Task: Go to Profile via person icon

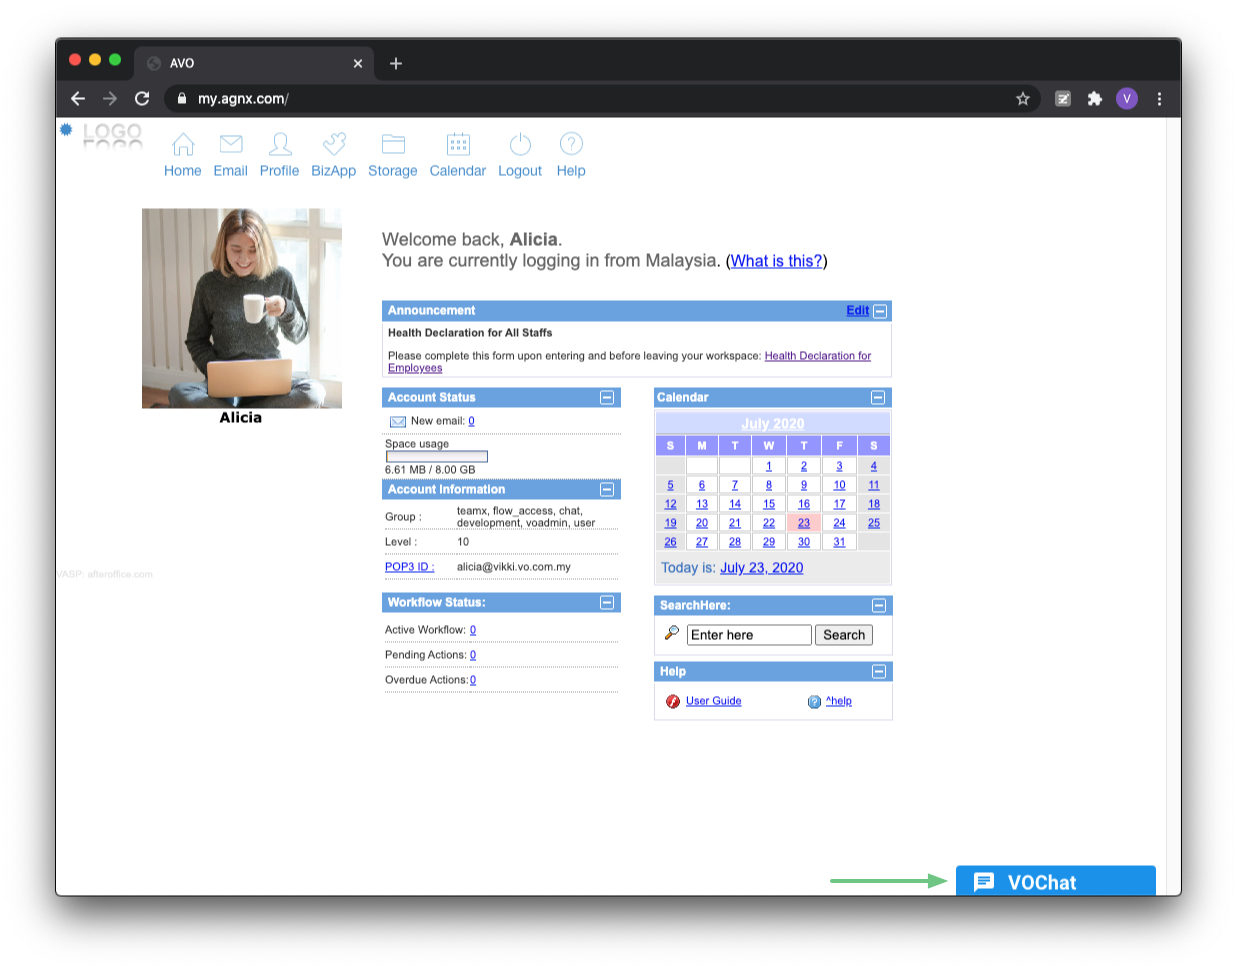Action: click(280, 145)
